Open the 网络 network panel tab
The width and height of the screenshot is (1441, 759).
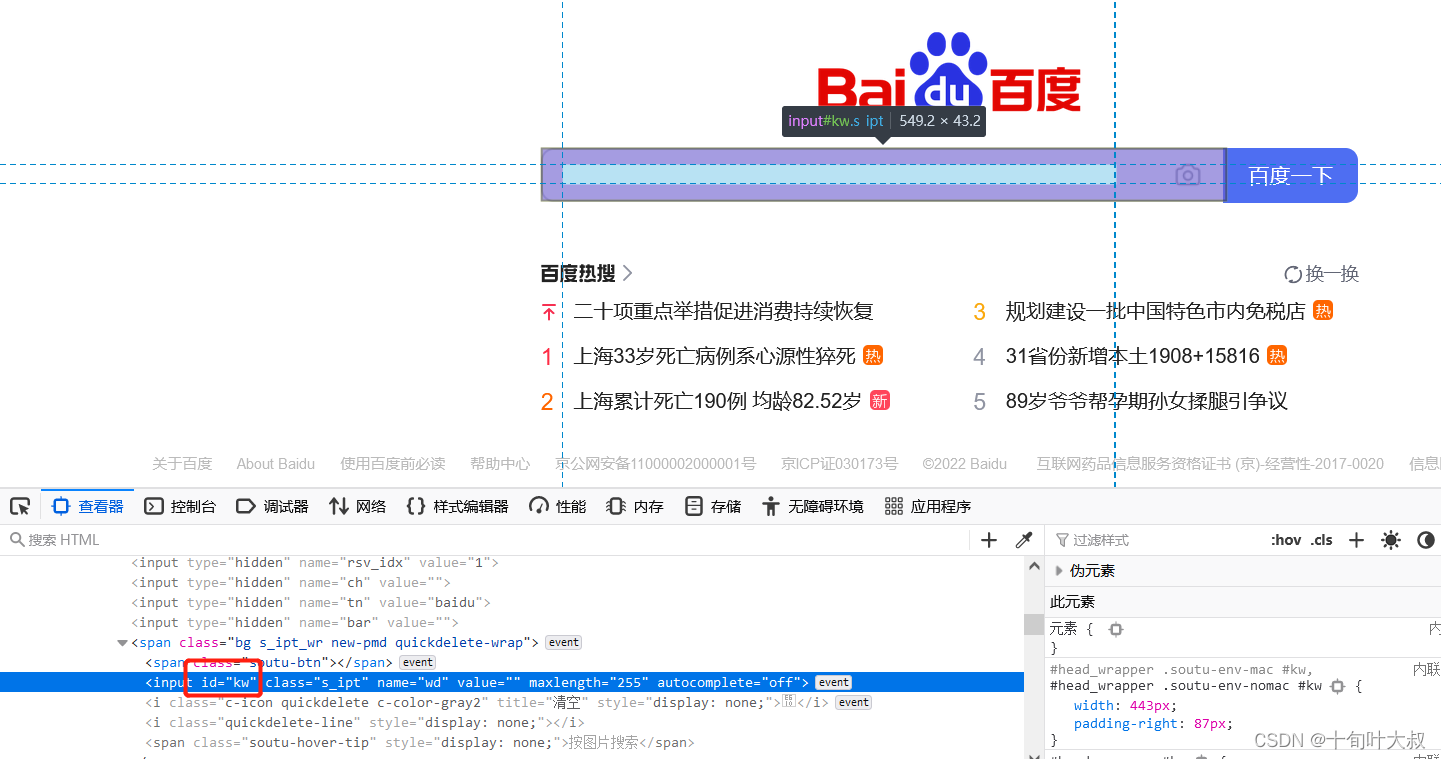coord(357,506)
